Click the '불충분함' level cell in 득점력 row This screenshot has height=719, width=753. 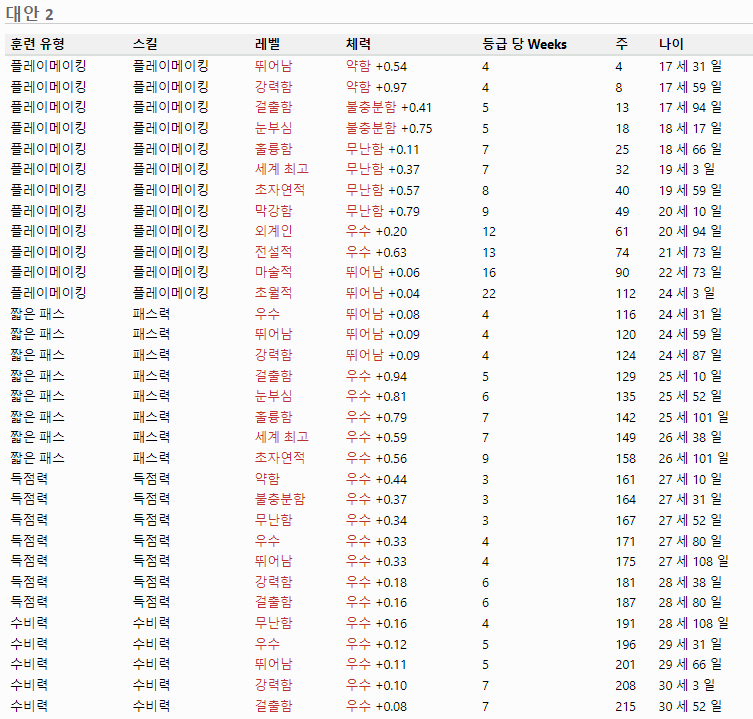[279, 500]
